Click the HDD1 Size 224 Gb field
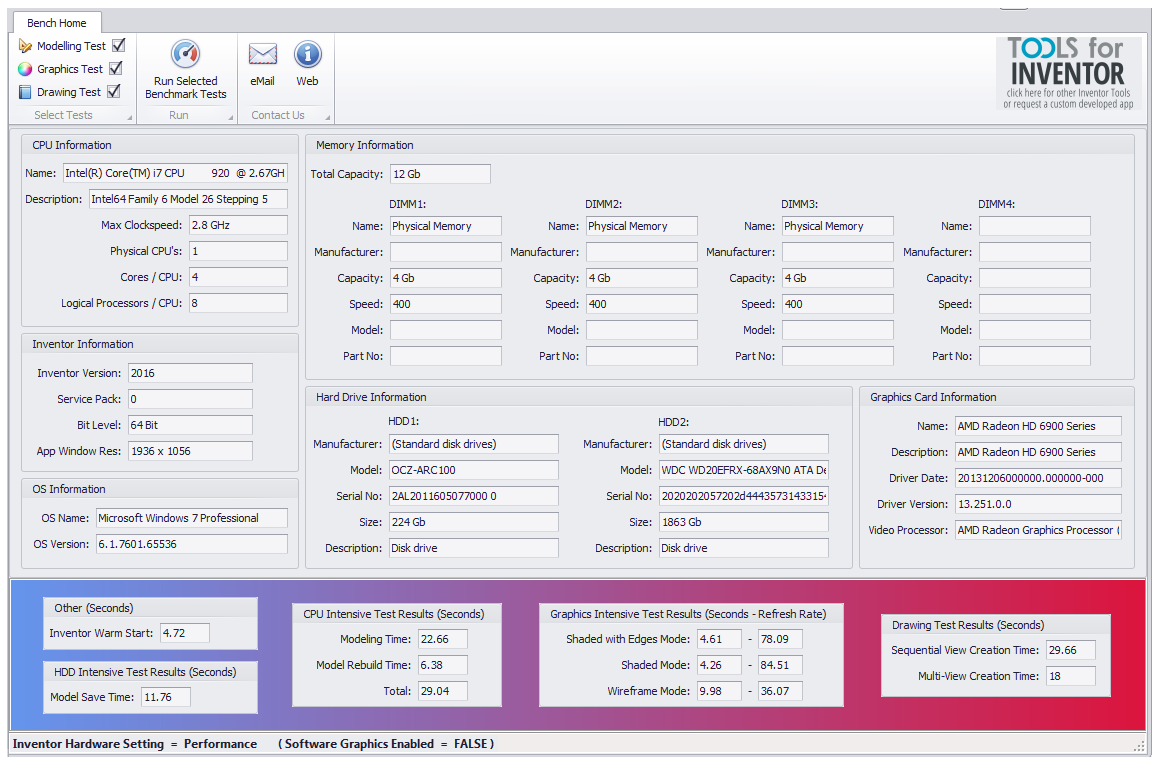Image resolution: width=1165 pixels, height=760 pixels. click(474, 522)
